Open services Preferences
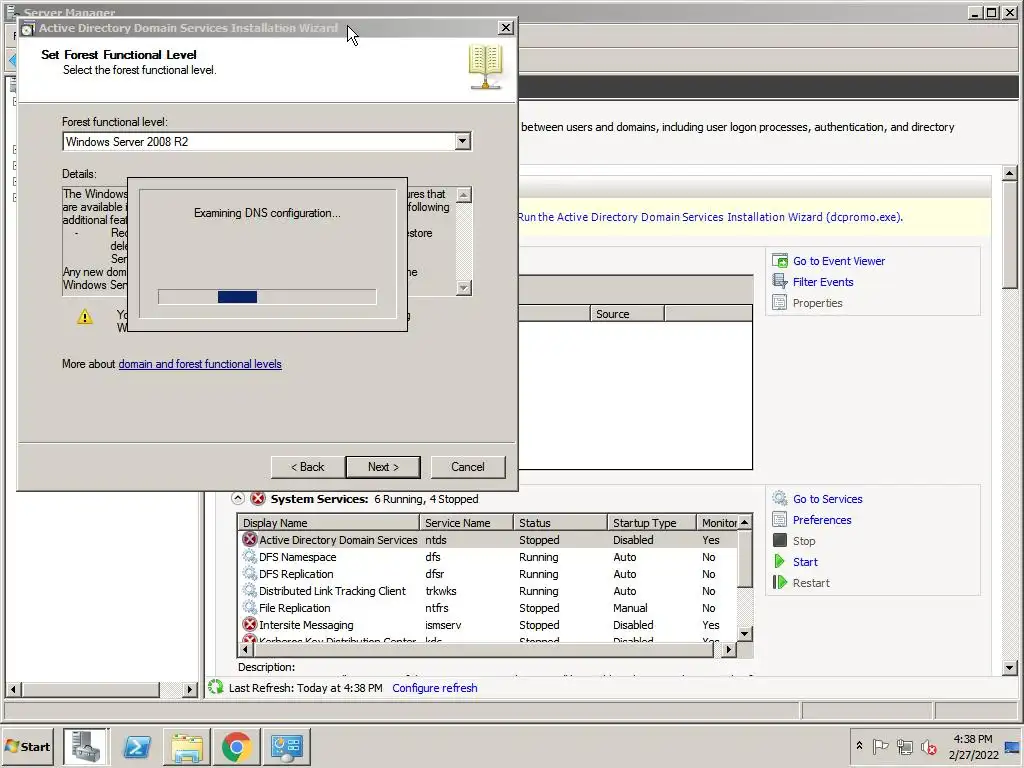Screen dimensions: 1024x768 tap(822, 520)
